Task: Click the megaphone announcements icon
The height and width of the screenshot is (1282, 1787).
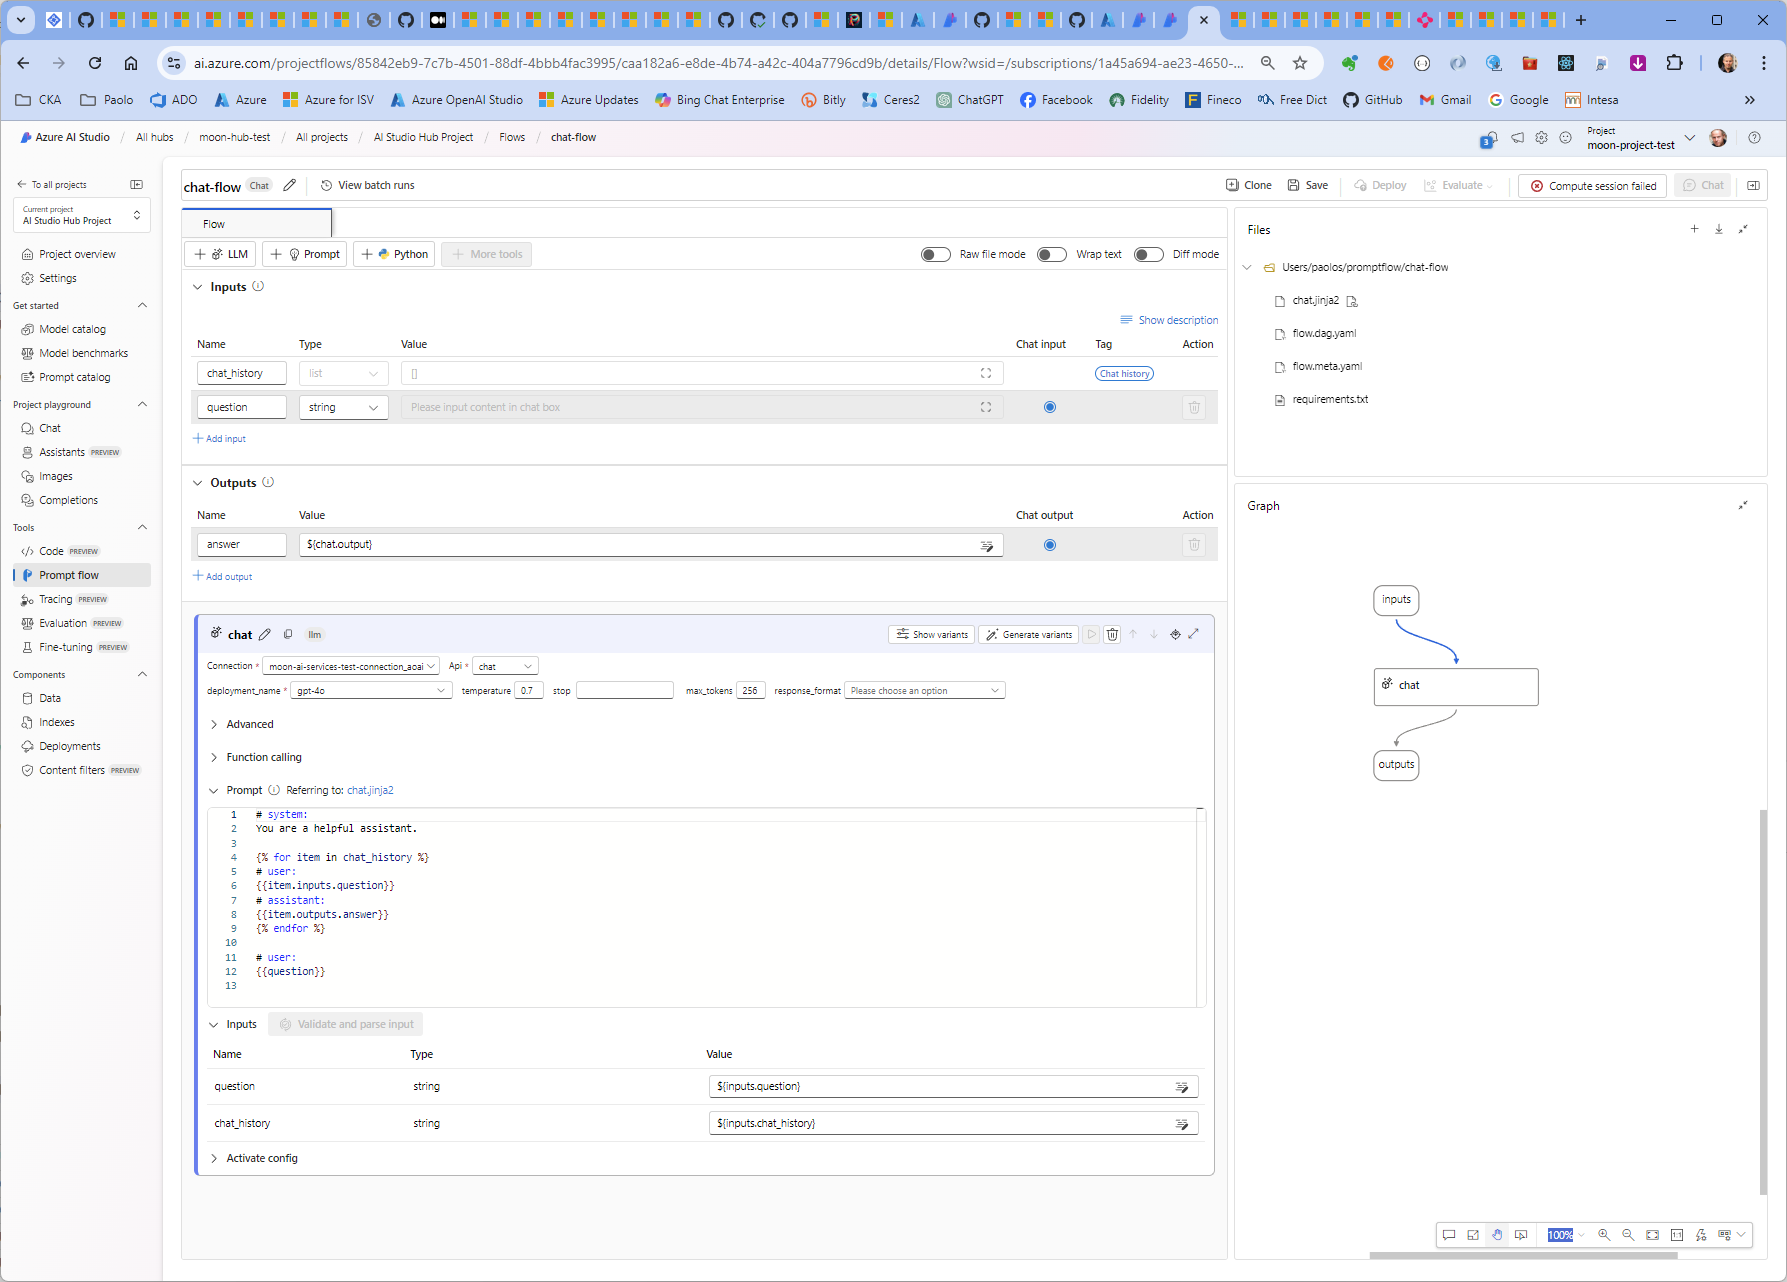Action: pyautogui.click(x=1517, y=138)
